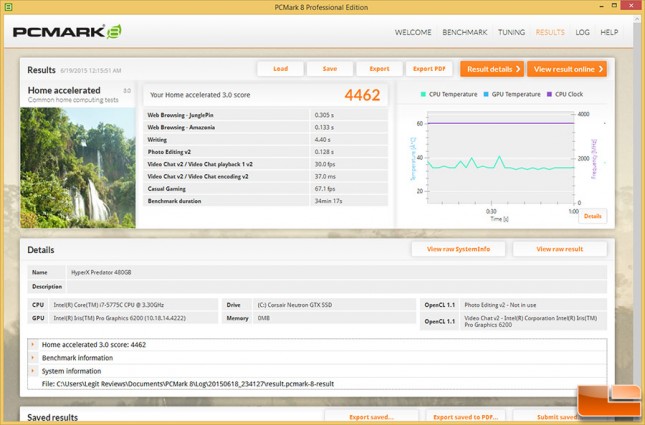Image resolution: width=645 pixels, height=425 pixels.
Task: Click View raw SystemInfo
Action: tap(458, 249)
